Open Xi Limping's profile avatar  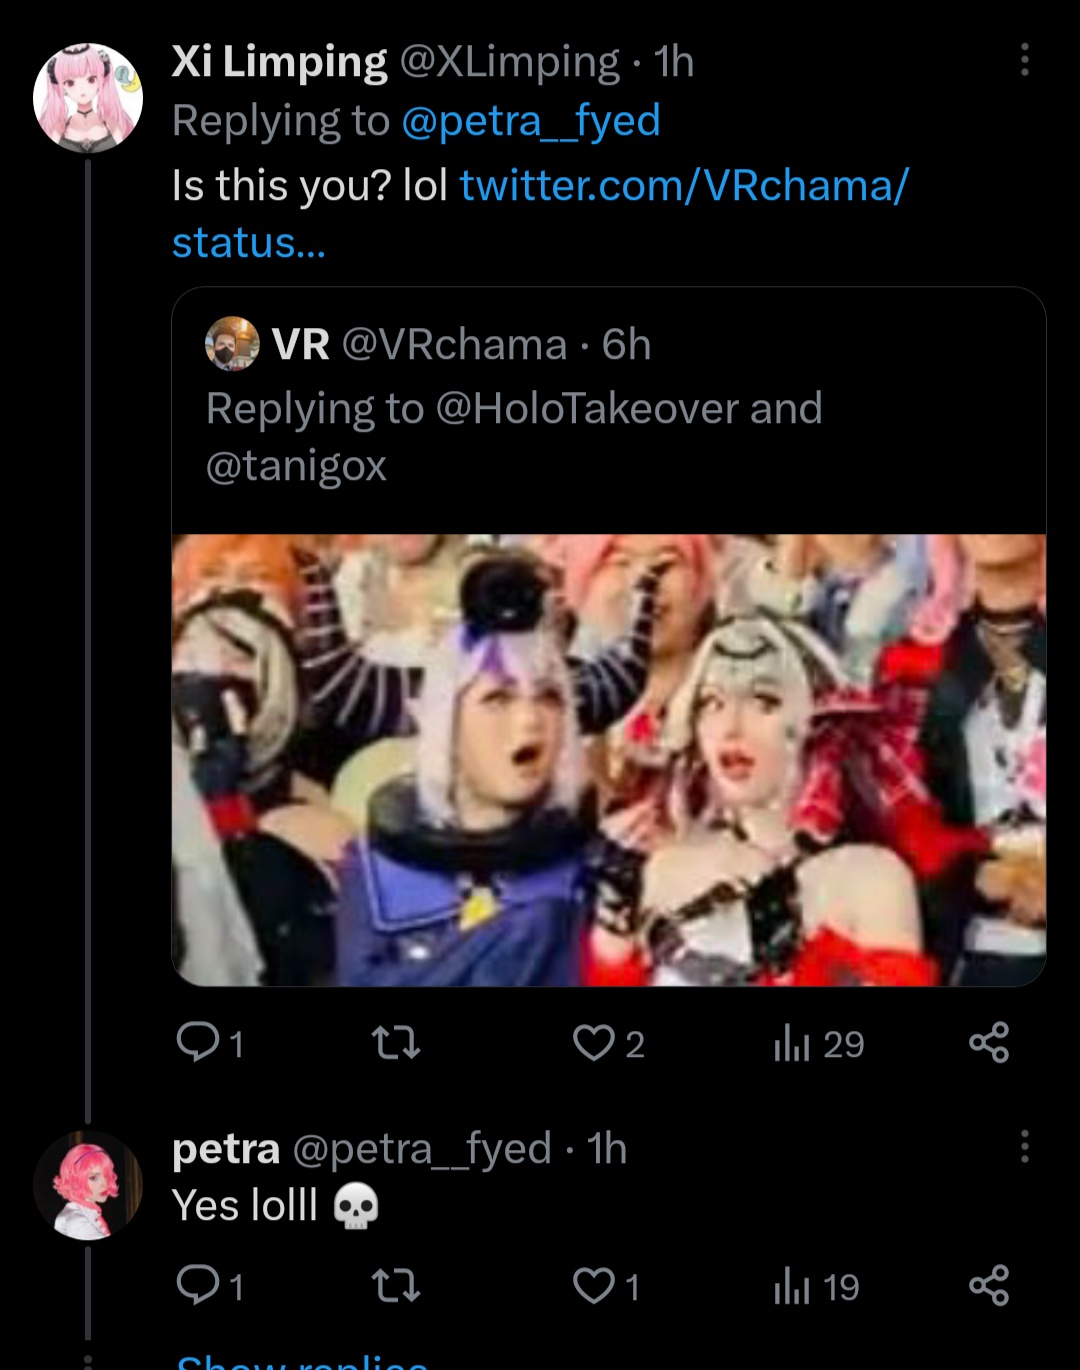pos(88,98)
